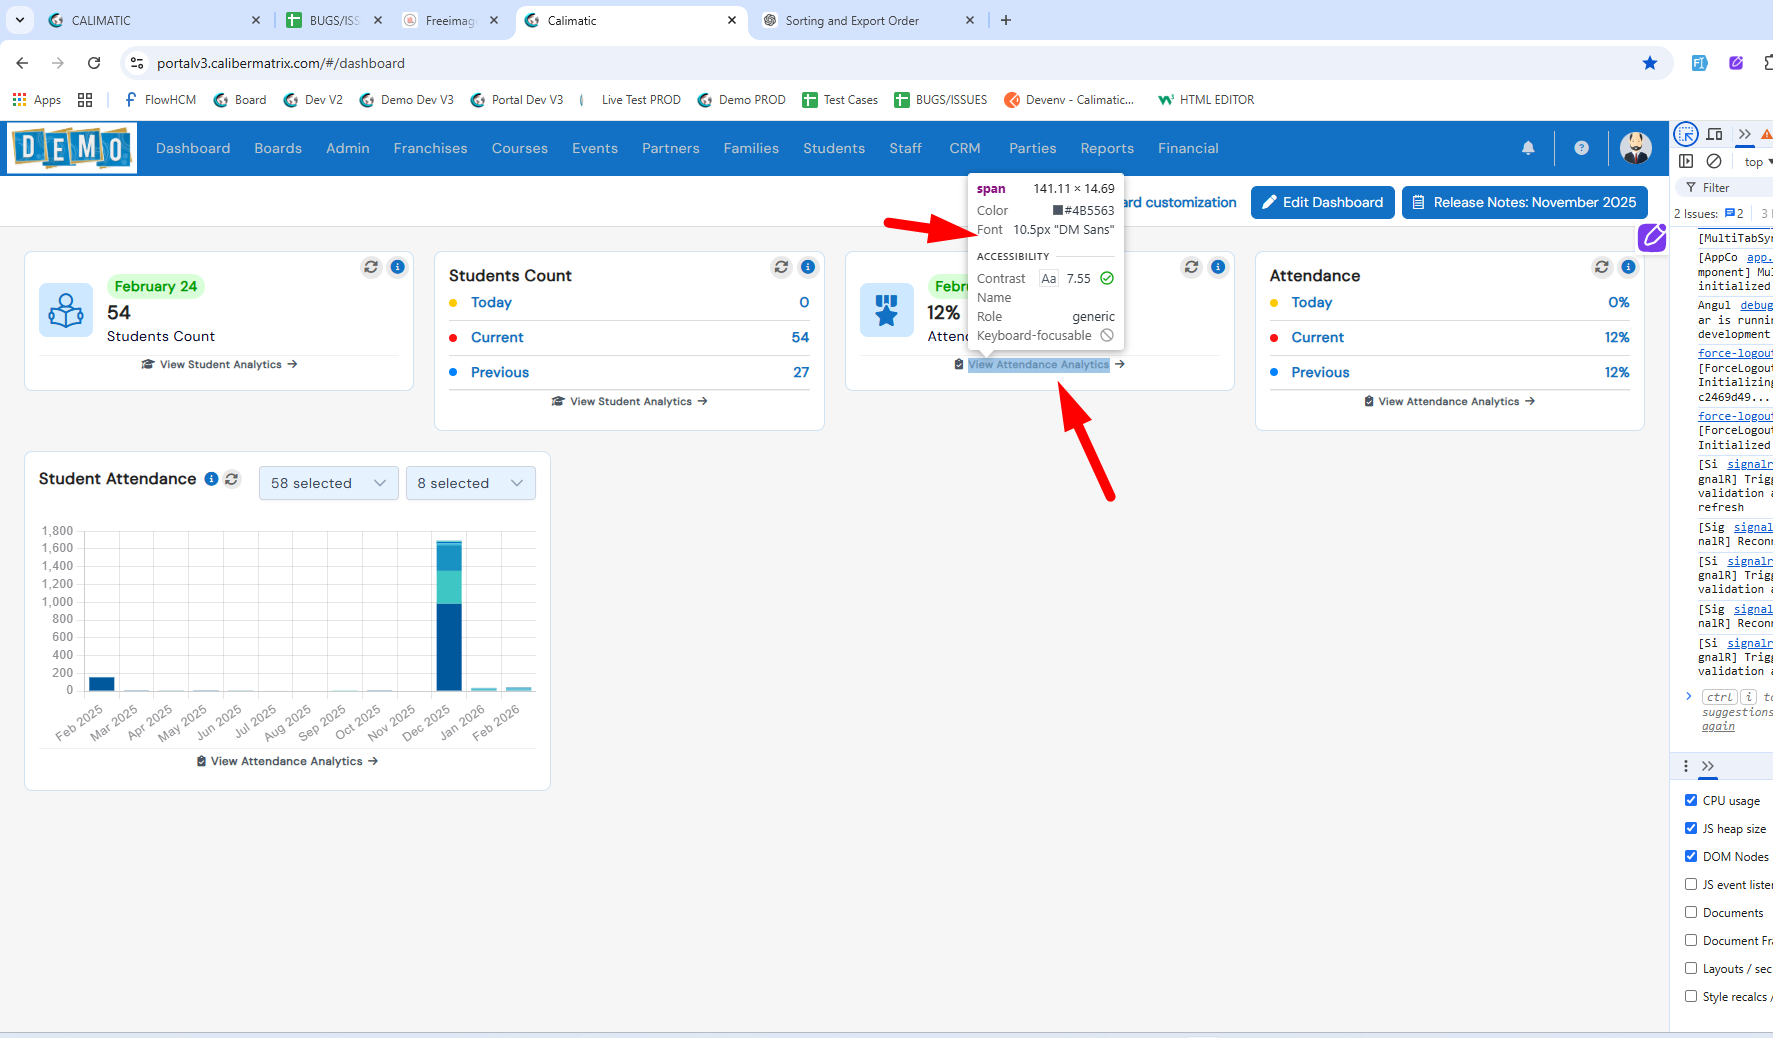Open the Reports menu
The width and height of the screenshot is (1773, 1038).
click(x=1107, y=148)
